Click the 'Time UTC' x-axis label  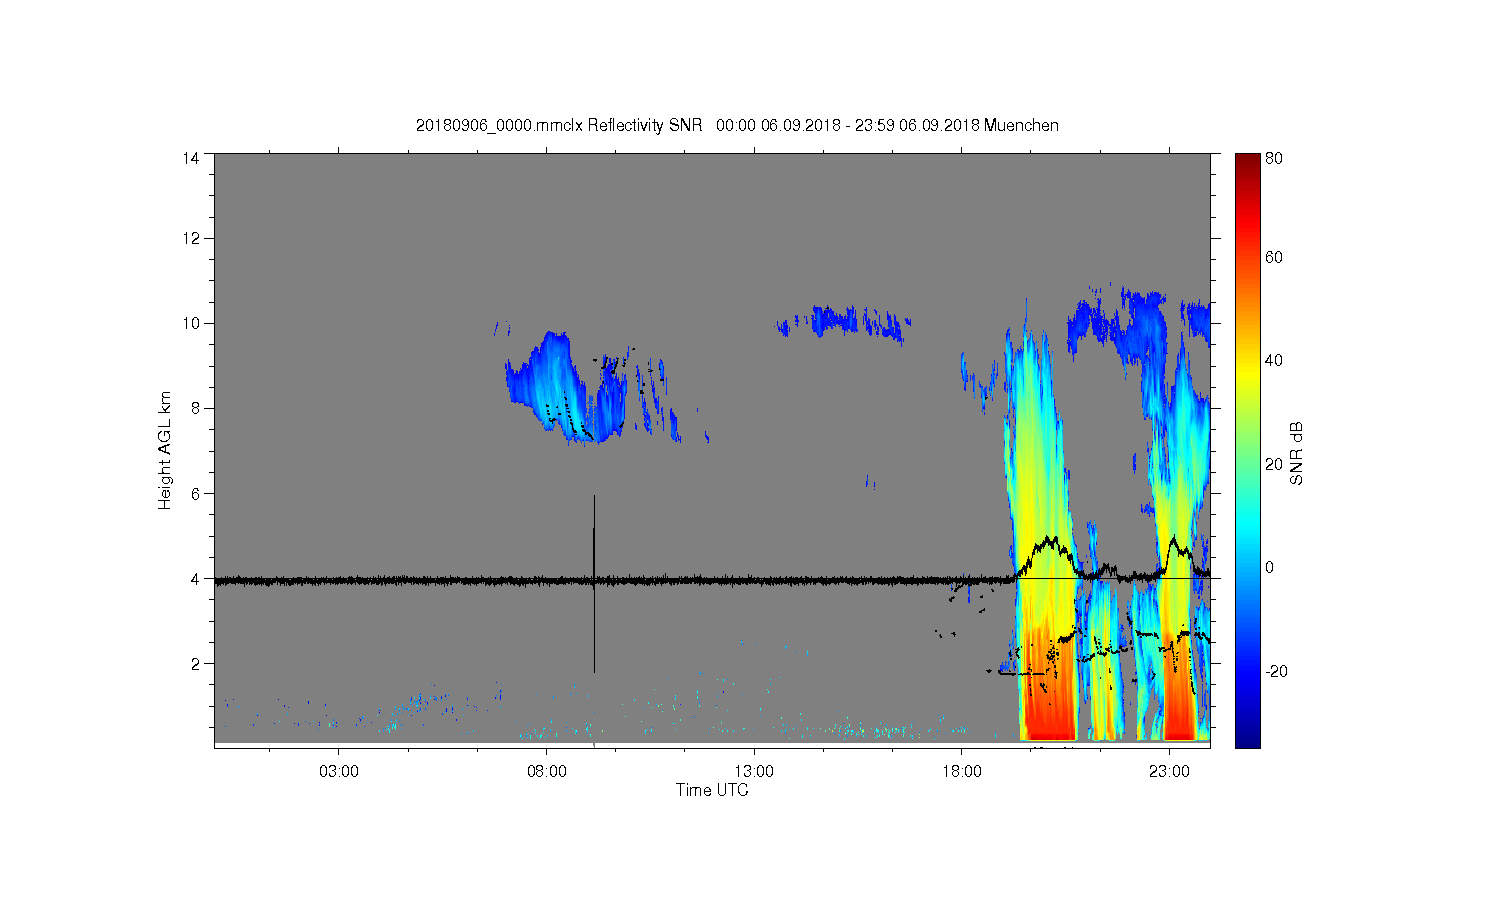pos(712,790)
